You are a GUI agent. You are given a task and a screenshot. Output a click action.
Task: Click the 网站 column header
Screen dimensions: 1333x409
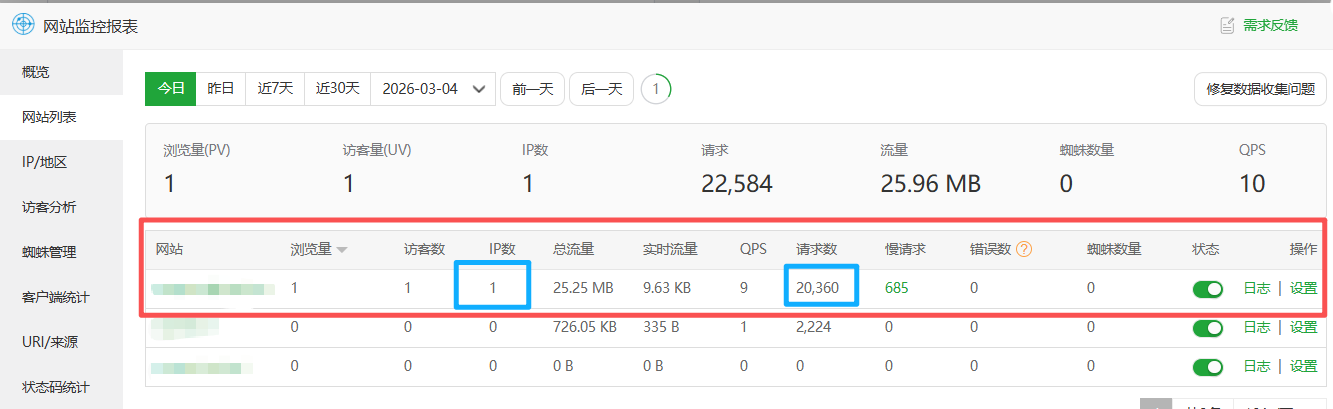tap(169, 250)
